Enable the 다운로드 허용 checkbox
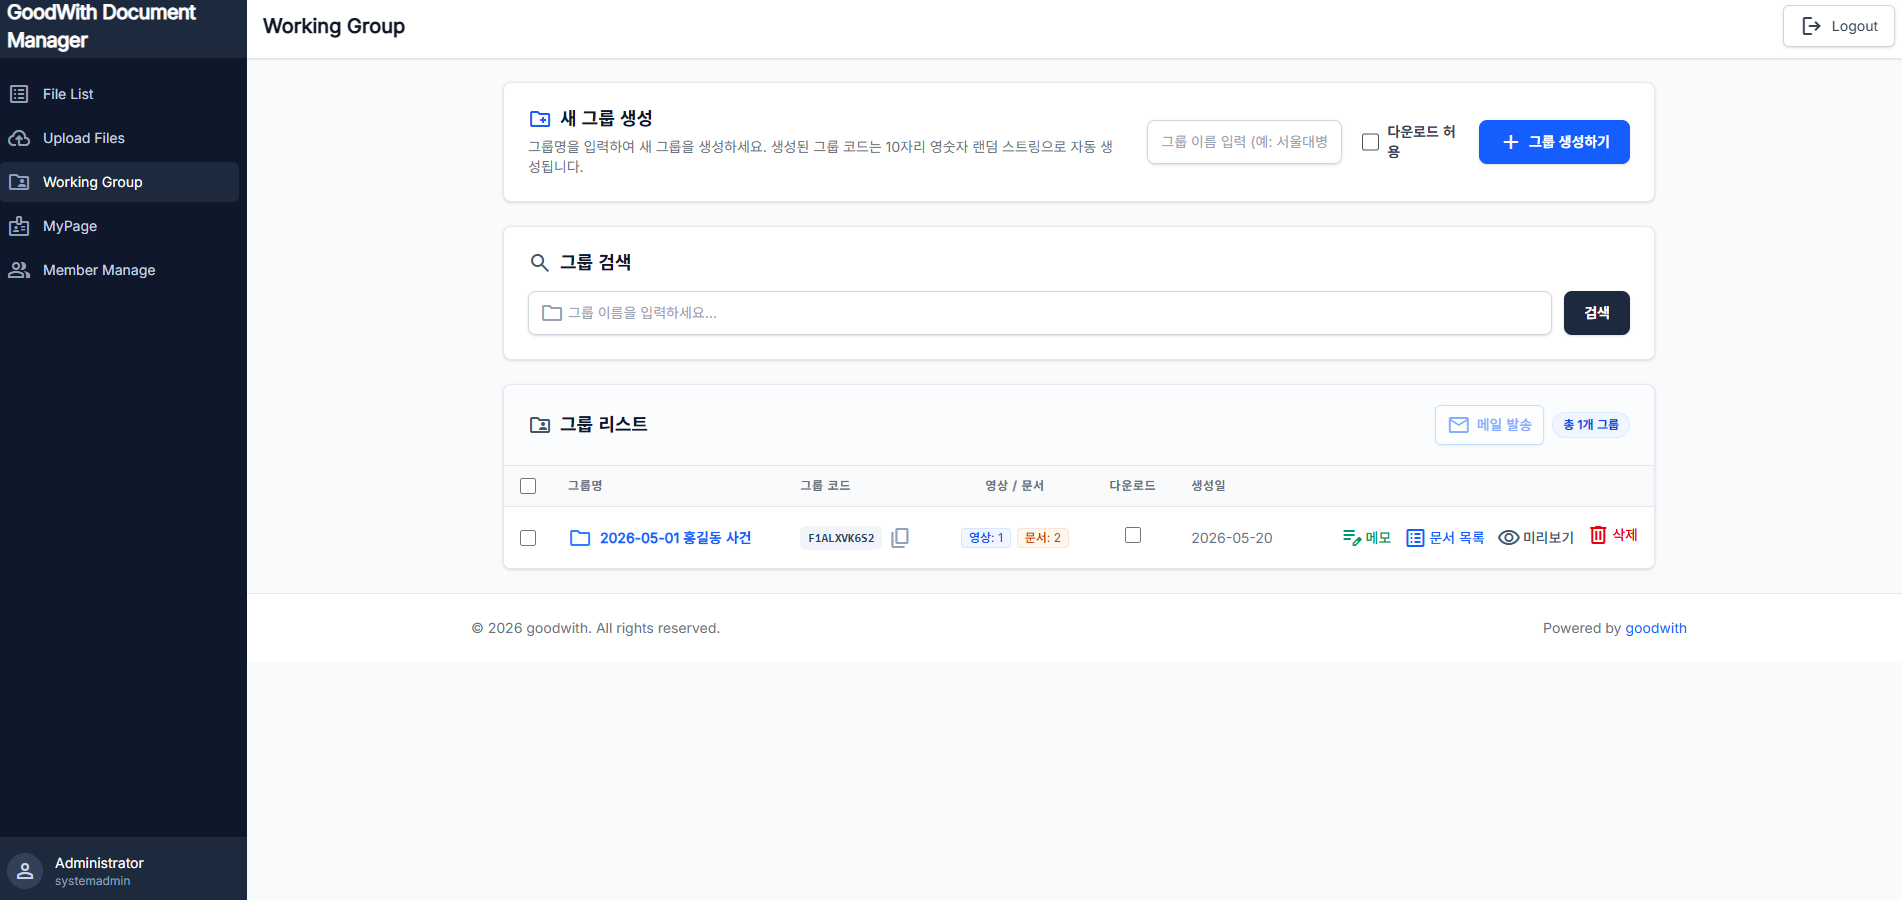The image size is (1902, 900). coord(1370,142)
